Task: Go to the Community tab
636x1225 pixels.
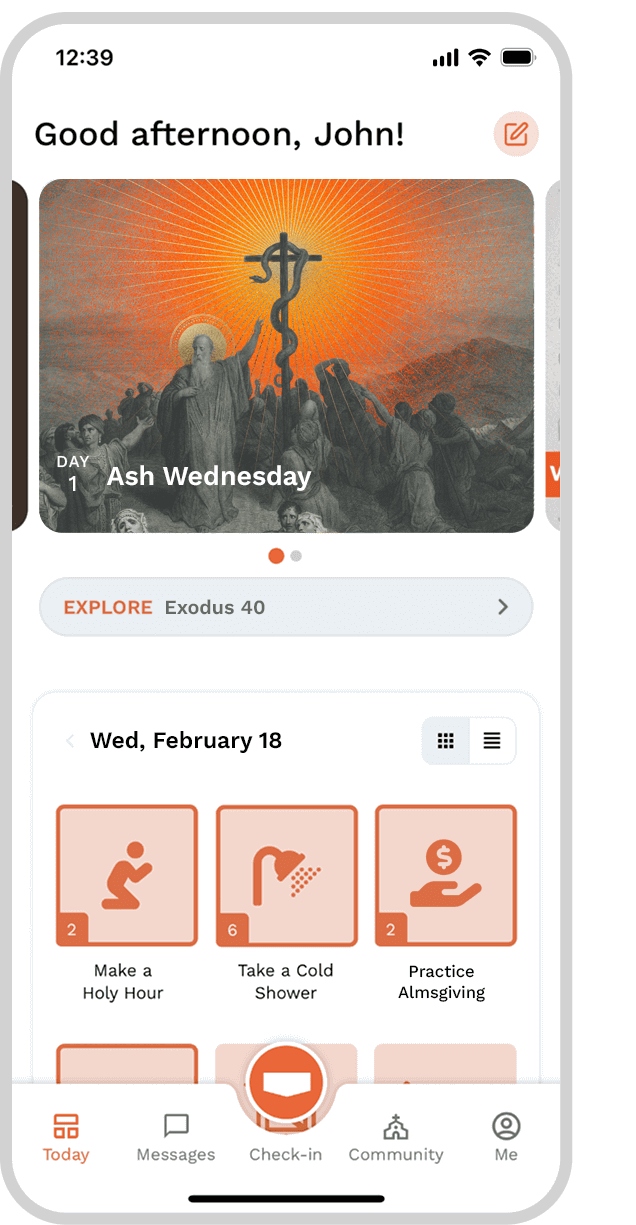Action: pyautogui.click(x=396, y=1138)
